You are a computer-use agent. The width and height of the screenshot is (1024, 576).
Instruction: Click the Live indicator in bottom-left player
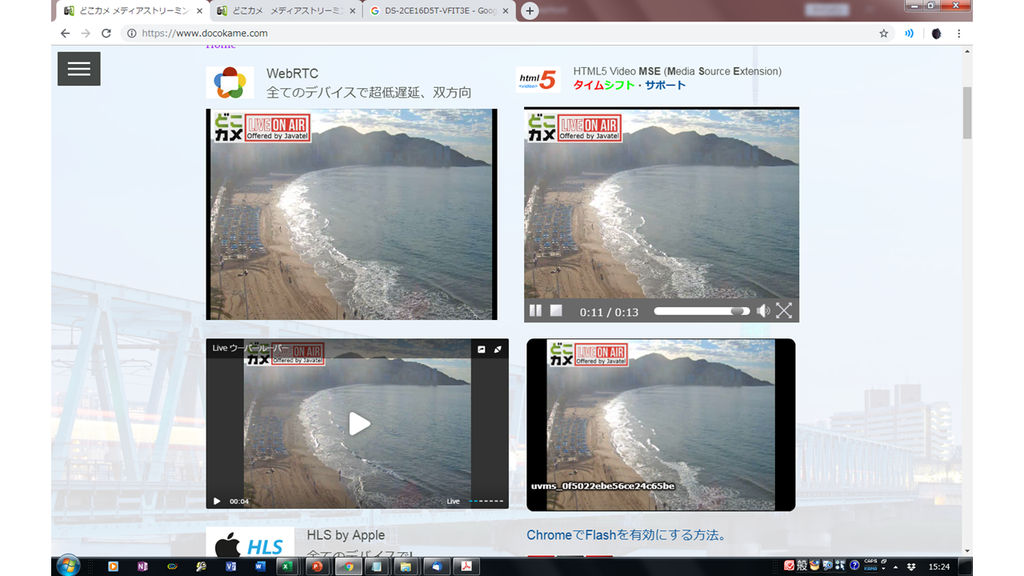click(453, 502)
